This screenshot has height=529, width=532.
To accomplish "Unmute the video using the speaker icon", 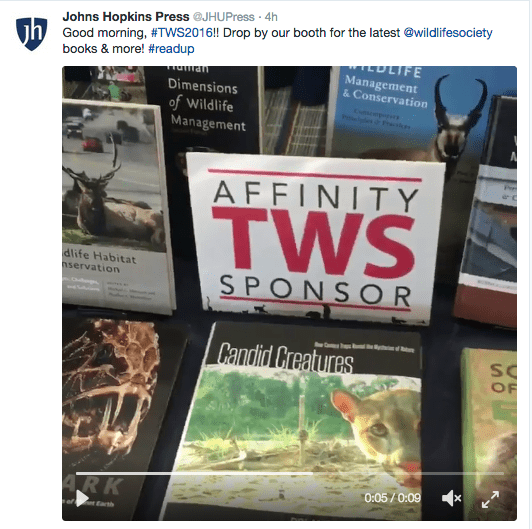I will [451, 498].
